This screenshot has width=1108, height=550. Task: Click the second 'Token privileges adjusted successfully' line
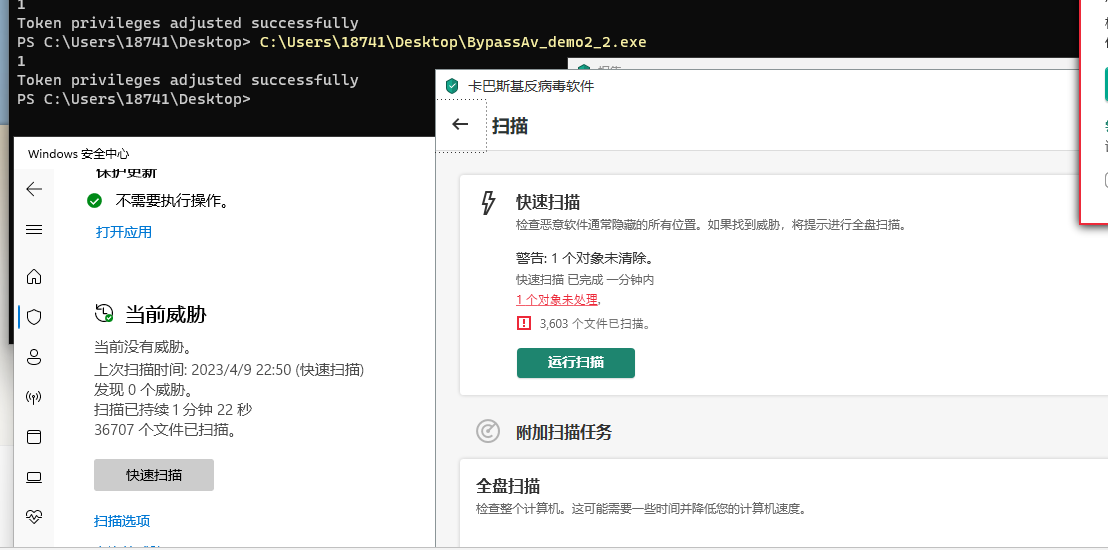tap(187, 80)
